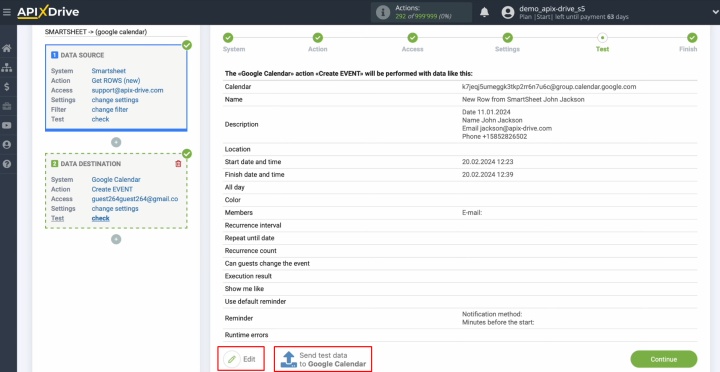The image size is (720, 372).
Task: Open guest264guest264 access link
Action: [x=135, y=199]
